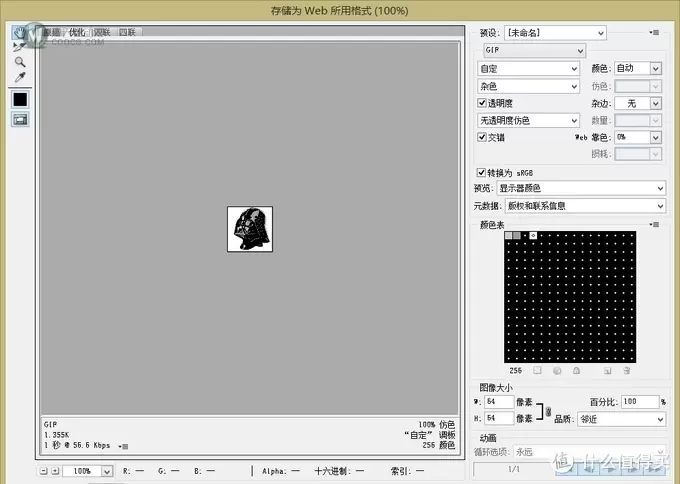Click the H height field showing 64
Screen dimensions: 680x484
tap(499, 418)
